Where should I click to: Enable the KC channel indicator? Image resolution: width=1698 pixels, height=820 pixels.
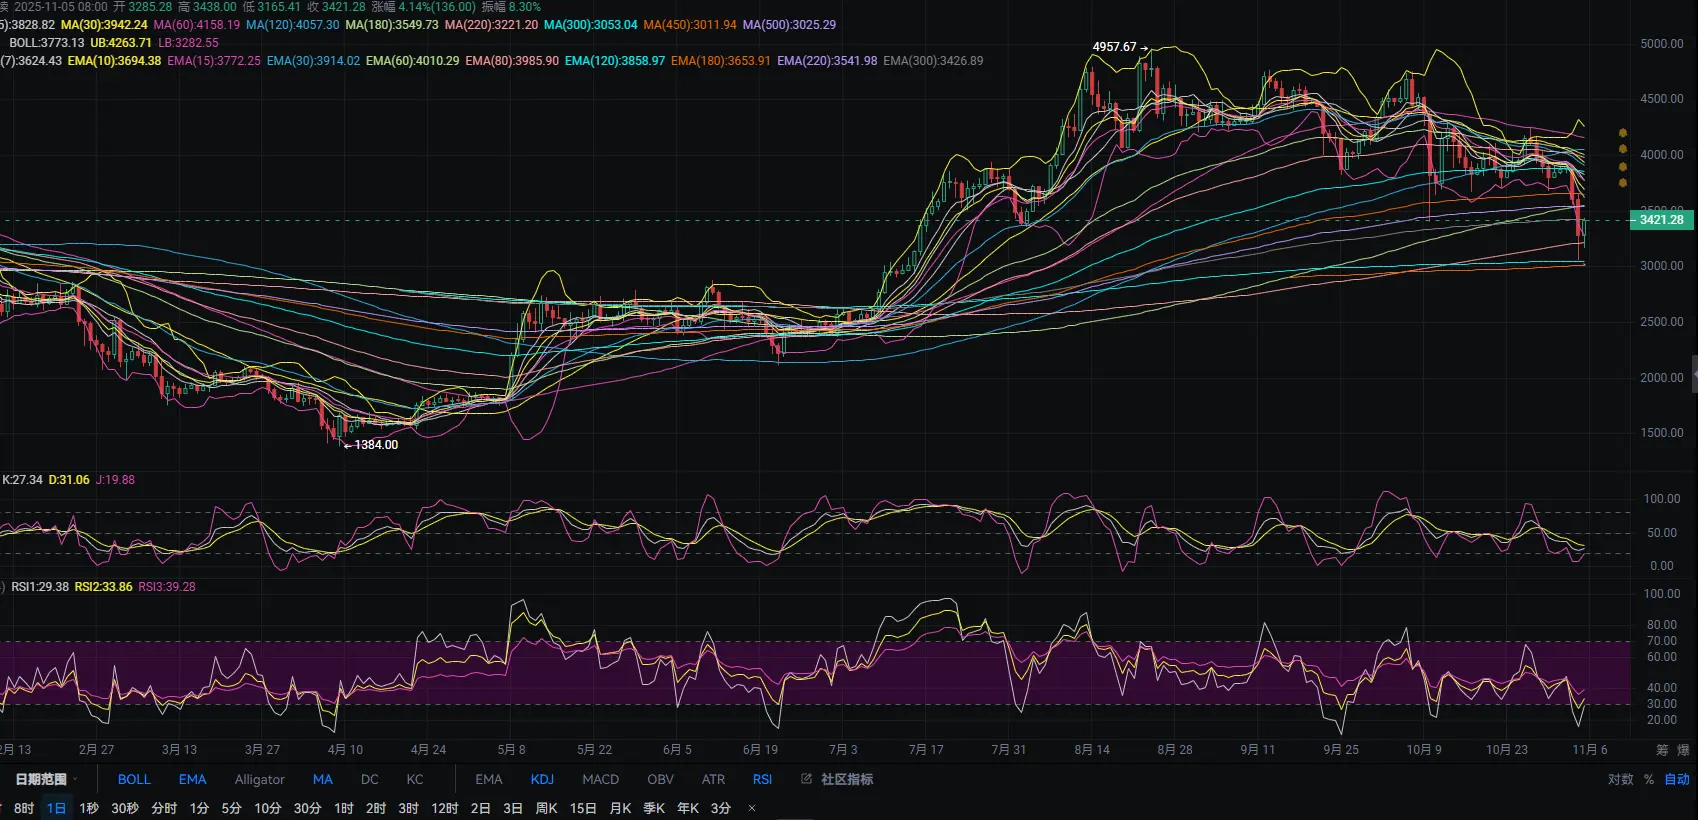(415, 779)
